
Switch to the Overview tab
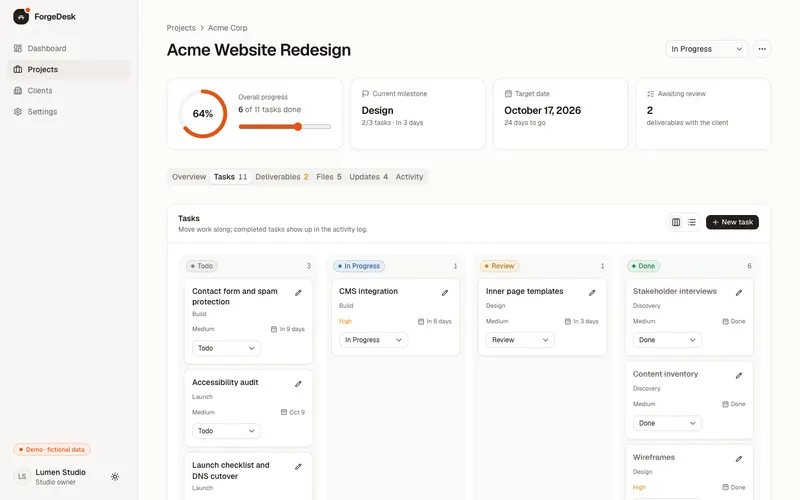click(x=189, y=177)
